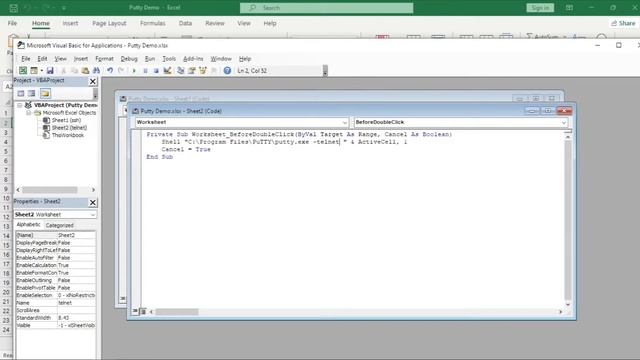
Task: Toggle Design Mode icon in toolbar
Action: (x=167, y=71)
